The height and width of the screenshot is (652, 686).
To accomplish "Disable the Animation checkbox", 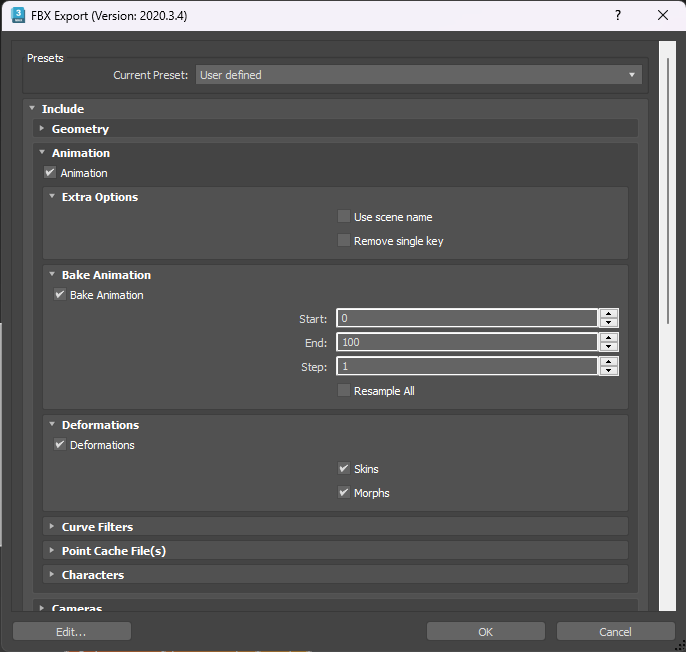I will tap(50, 173).
